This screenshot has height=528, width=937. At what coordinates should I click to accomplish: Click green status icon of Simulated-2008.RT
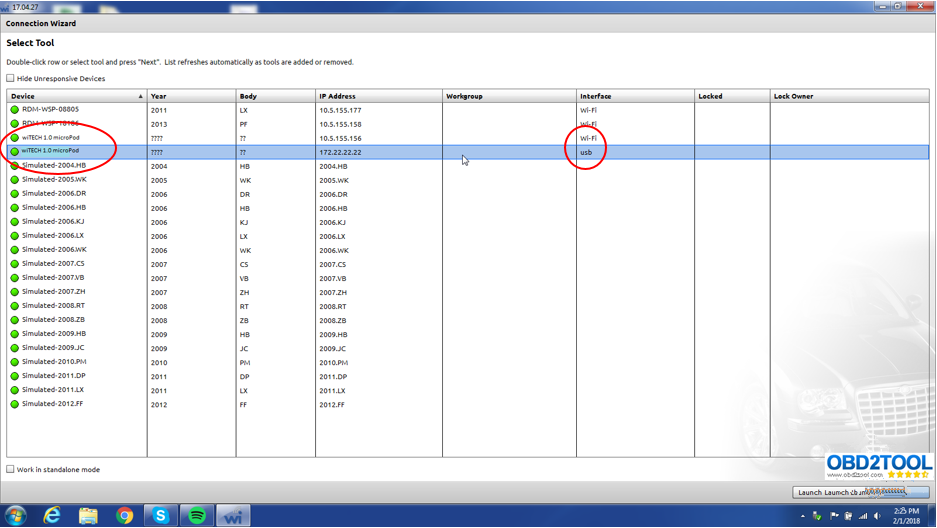pos(14,306)
